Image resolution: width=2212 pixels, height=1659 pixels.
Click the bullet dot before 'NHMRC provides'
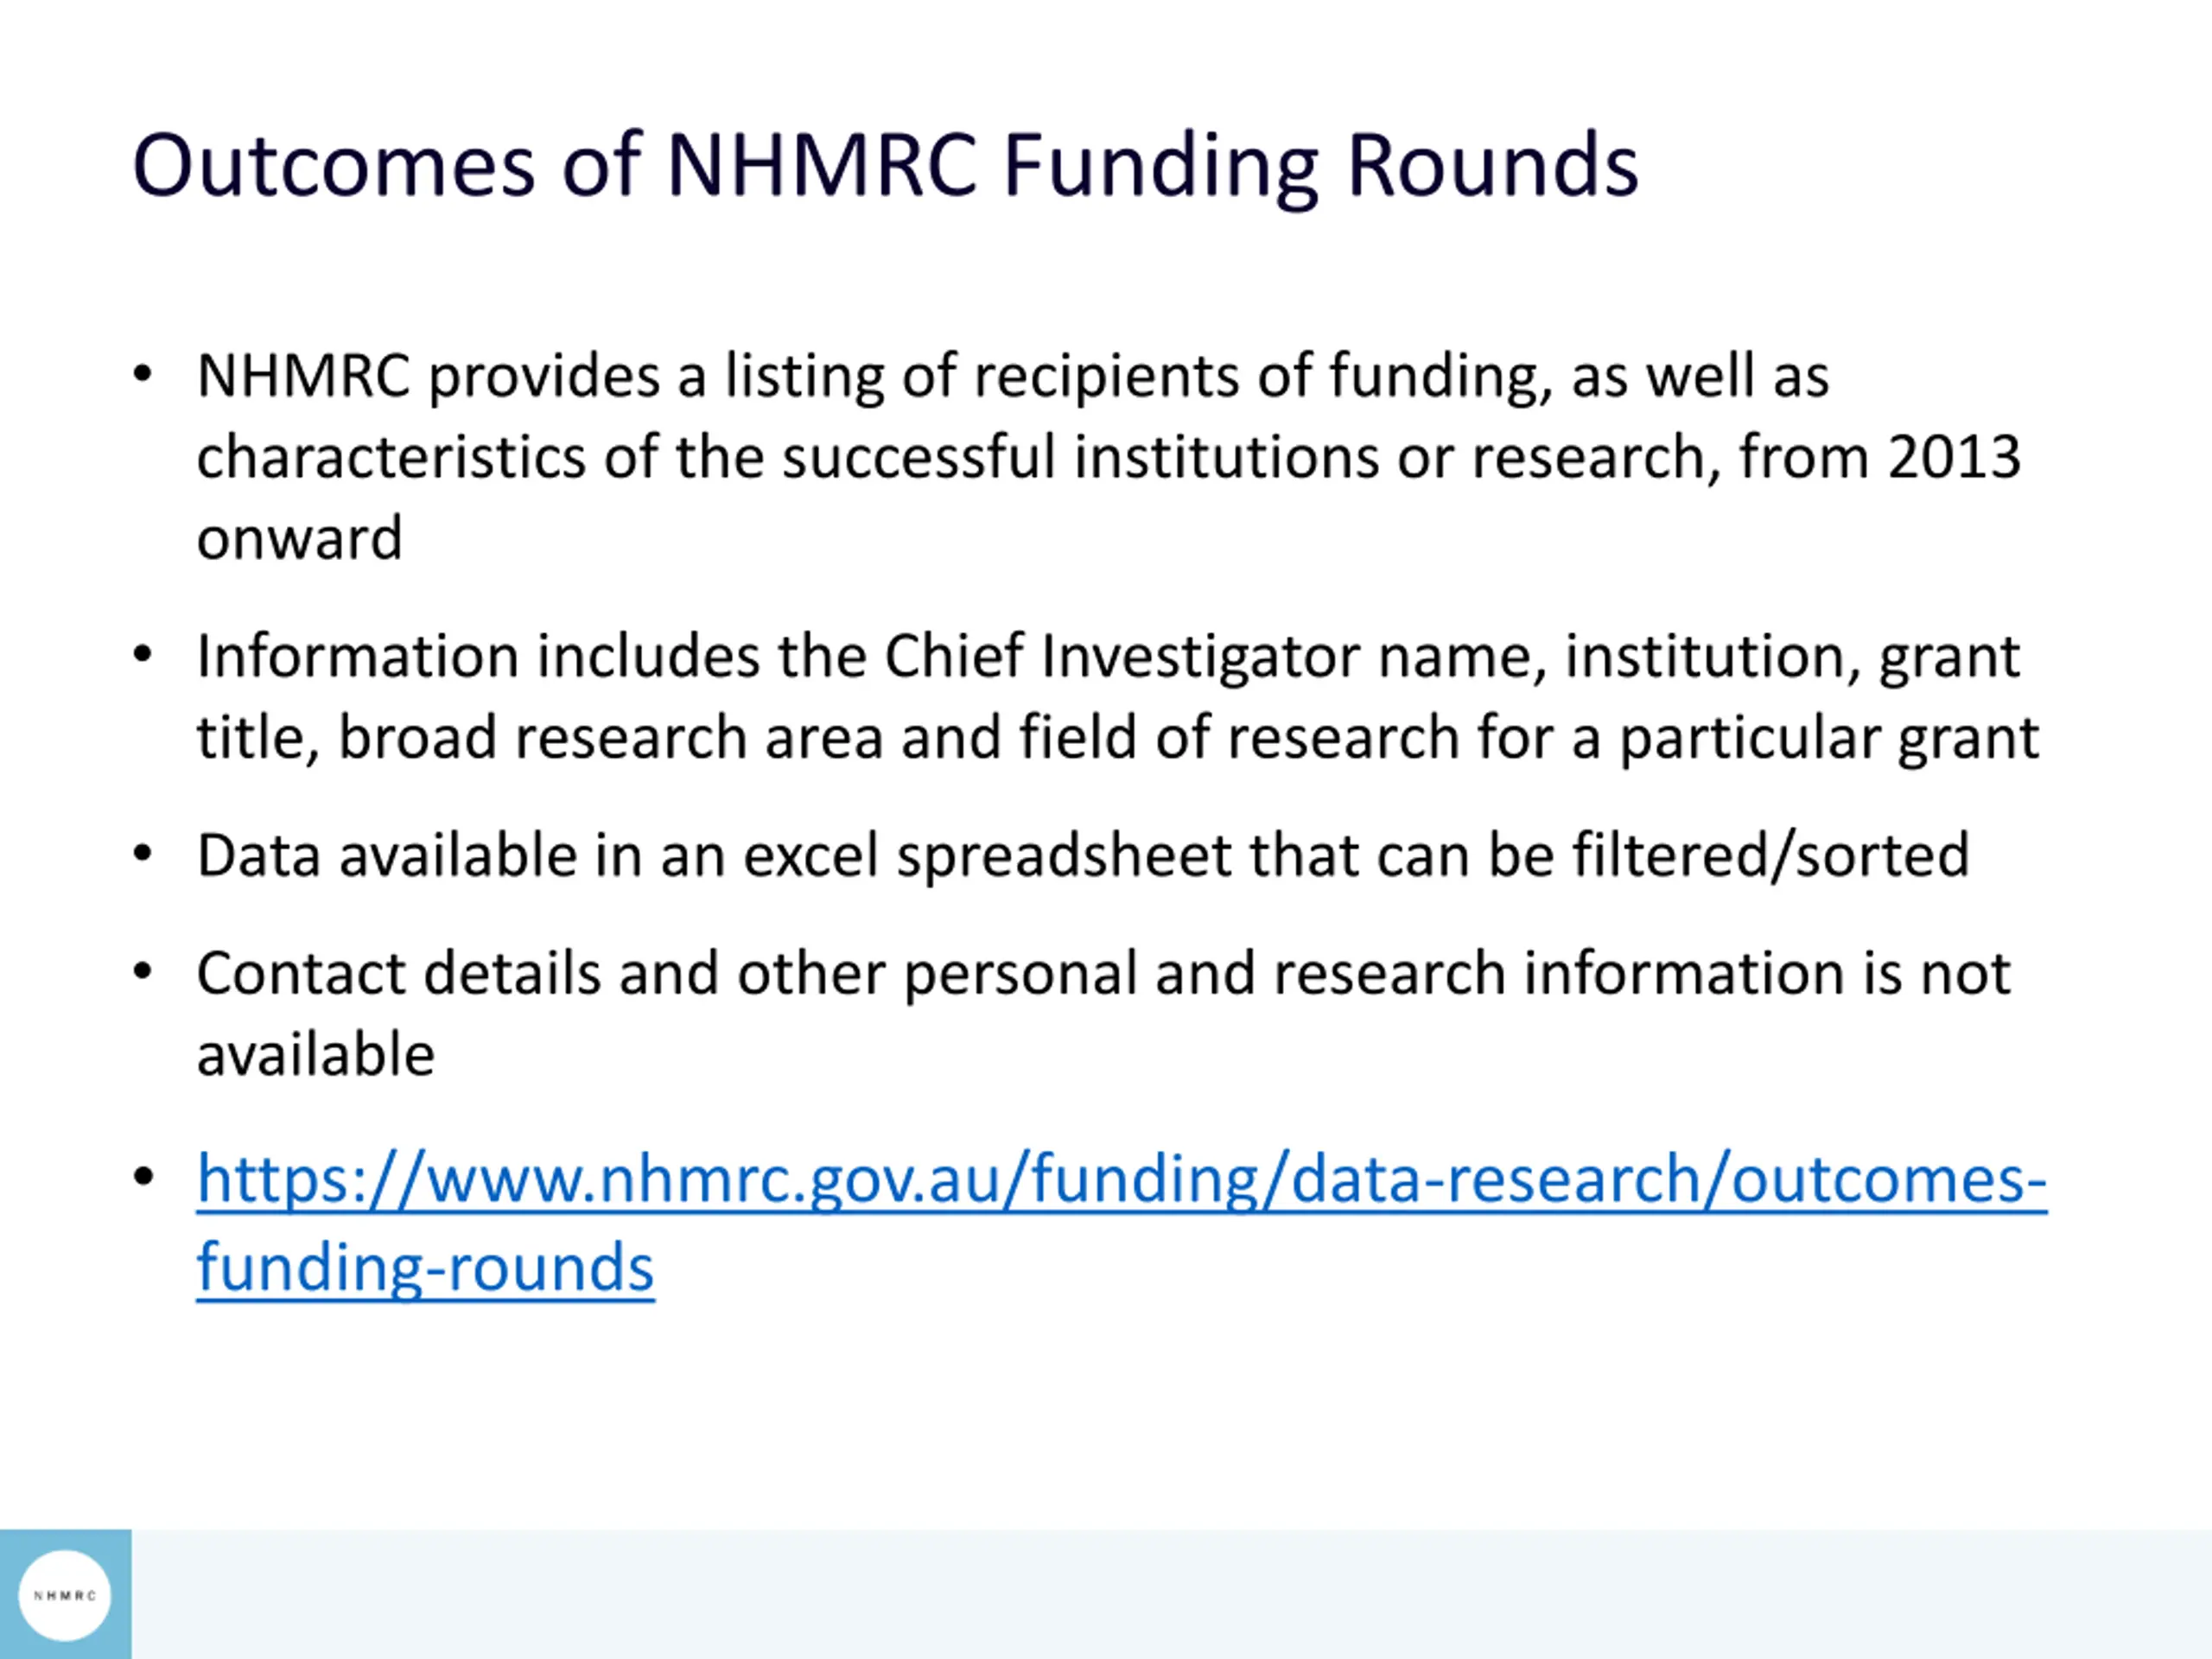143,375
